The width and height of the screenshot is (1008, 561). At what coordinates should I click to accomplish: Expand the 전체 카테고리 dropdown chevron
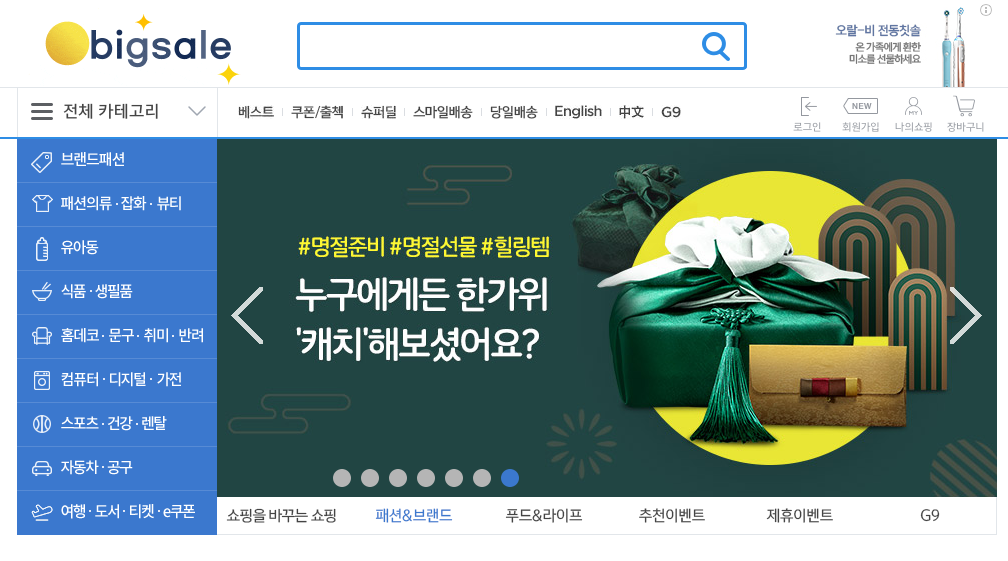click(197, 111)
